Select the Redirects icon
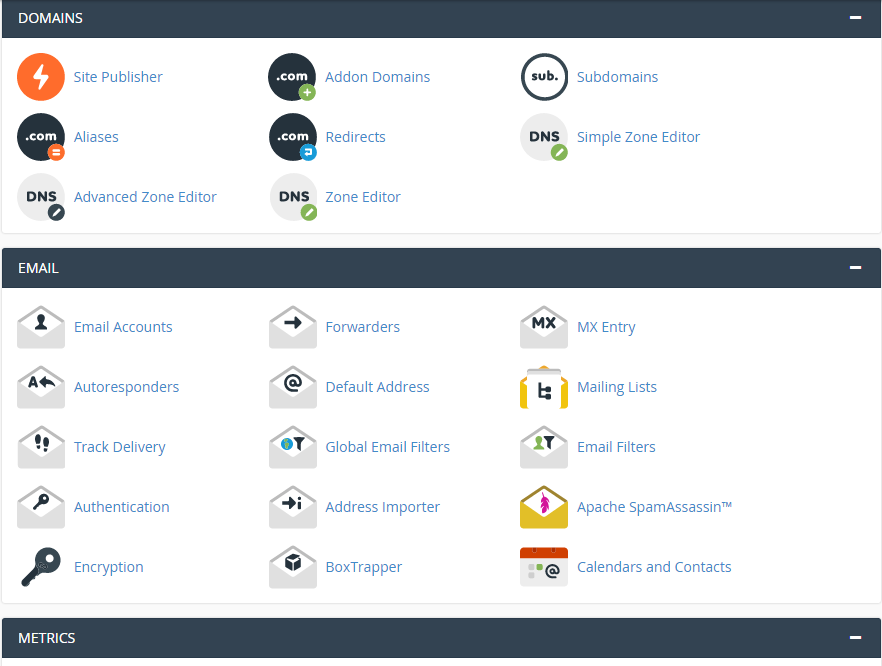The image size is (882, 666). pyautogui.click(x=292, y=137)
